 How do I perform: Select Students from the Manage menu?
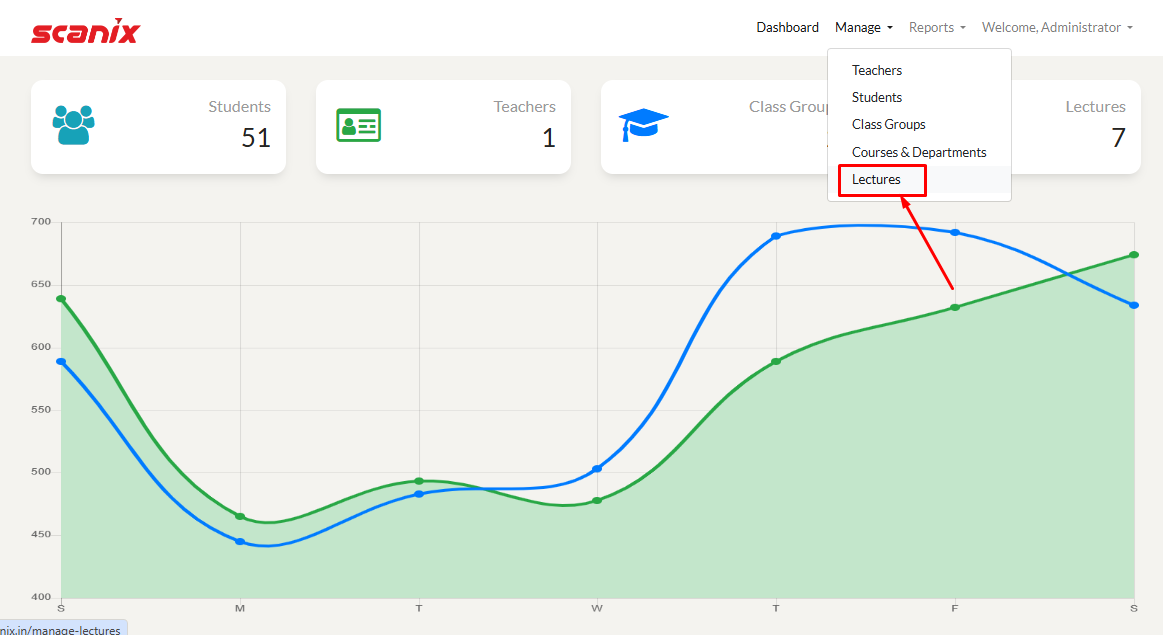coord(876,97)
